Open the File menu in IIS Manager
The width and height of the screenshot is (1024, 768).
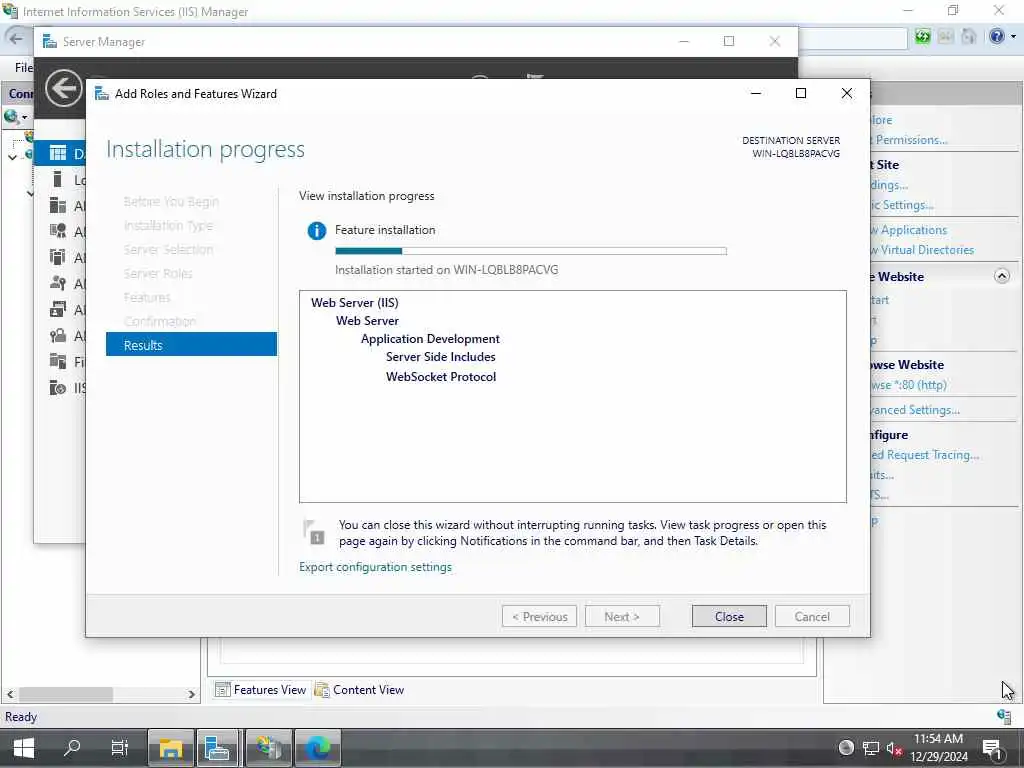24,67
